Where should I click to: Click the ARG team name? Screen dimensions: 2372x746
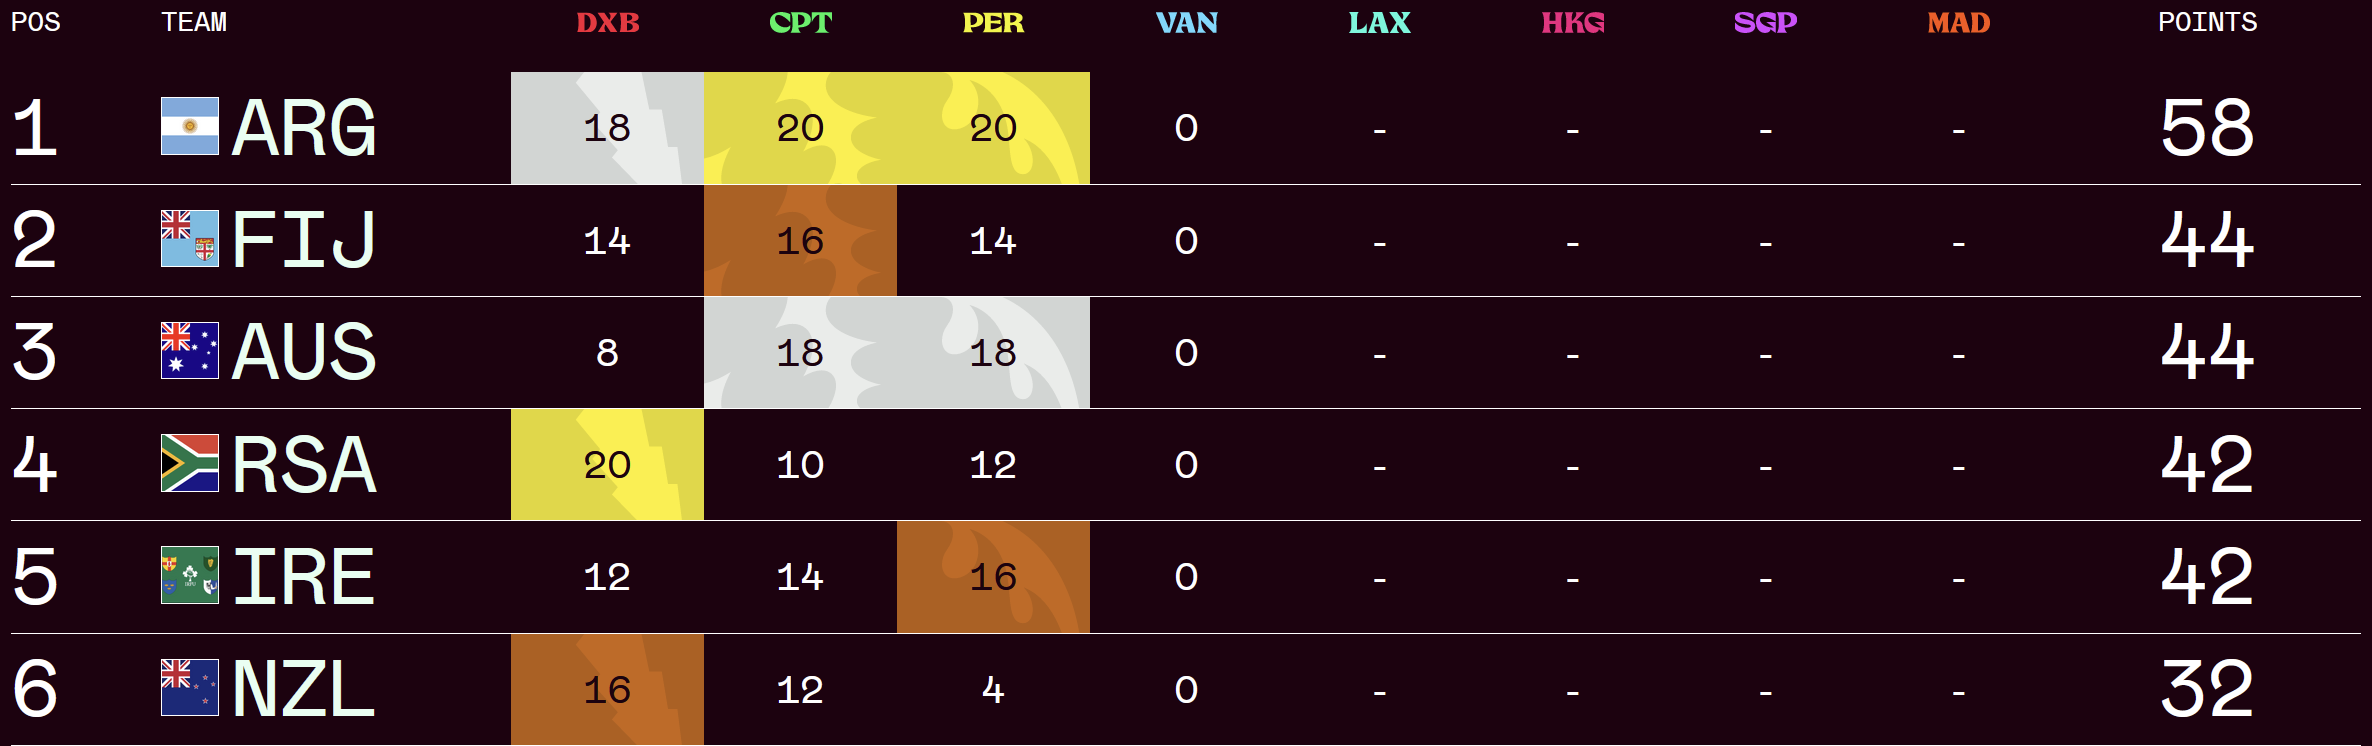click(x=304, y=128)
